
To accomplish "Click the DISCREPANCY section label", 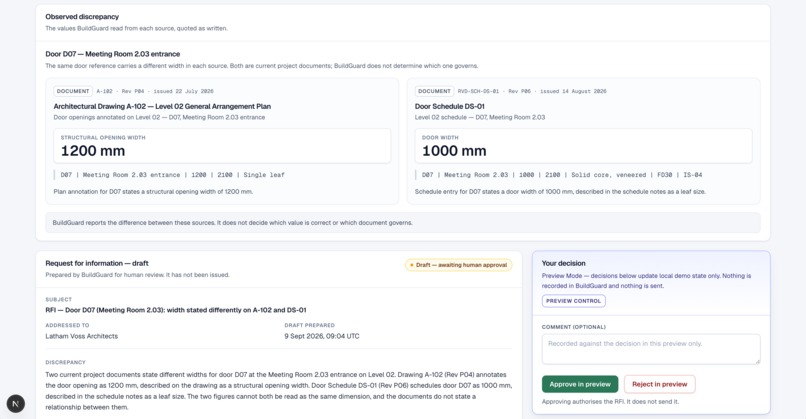I will pos(65,362).
